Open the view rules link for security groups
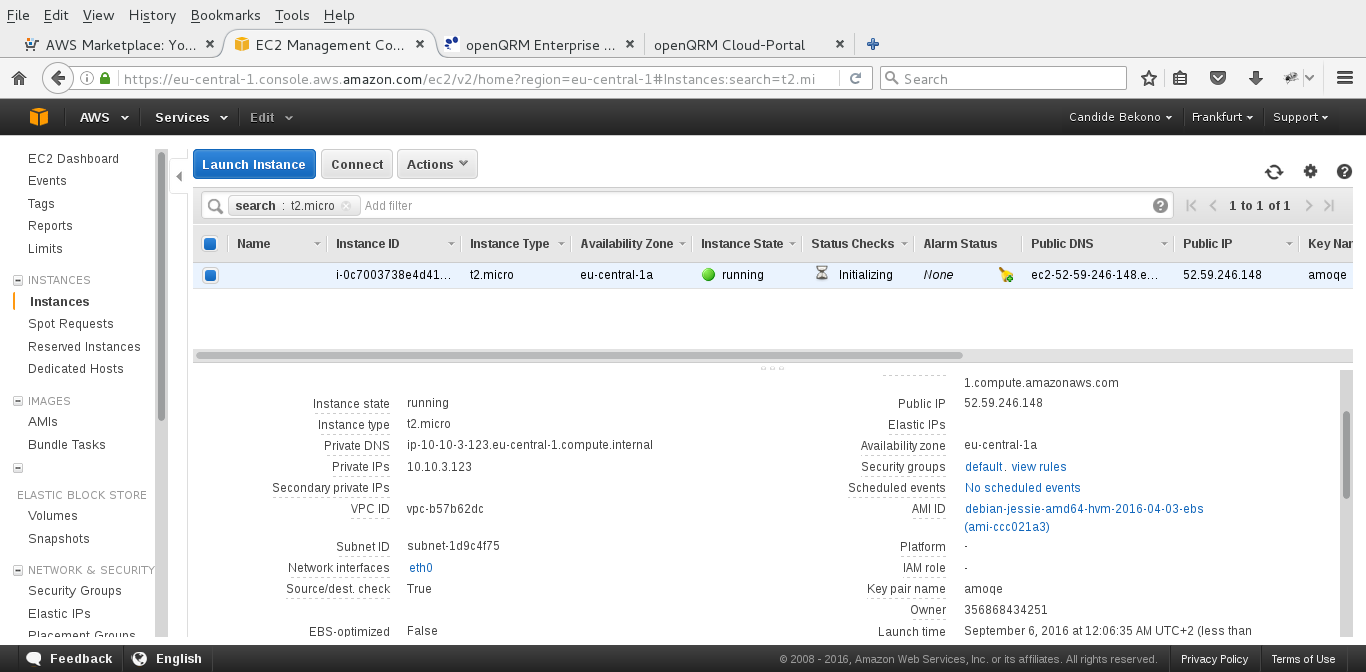The width and height of the screenshot is (1366, 672). (x=1039, y=467)
